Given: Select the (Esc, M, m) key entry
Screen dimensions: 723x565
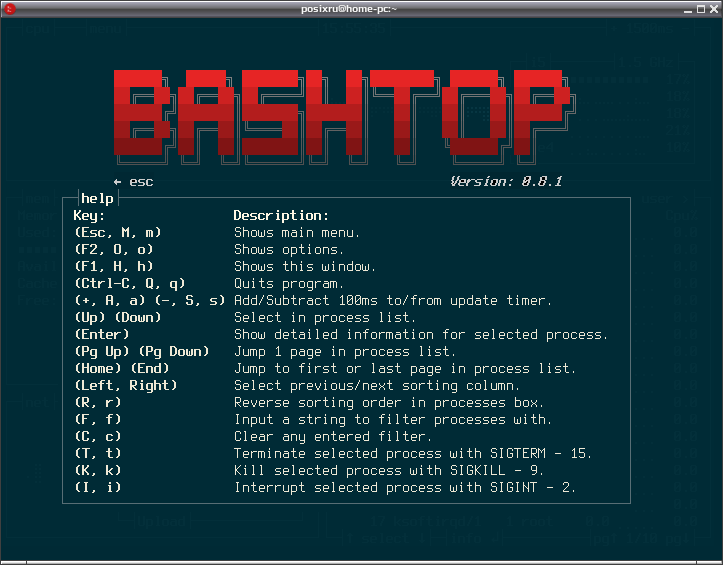Looking at the screenshot, I should 118,232.
